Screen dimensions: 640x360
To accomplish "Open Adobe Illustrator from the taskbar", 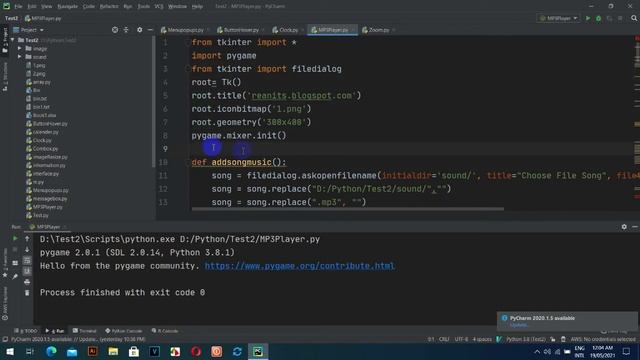I will [93, 351].
